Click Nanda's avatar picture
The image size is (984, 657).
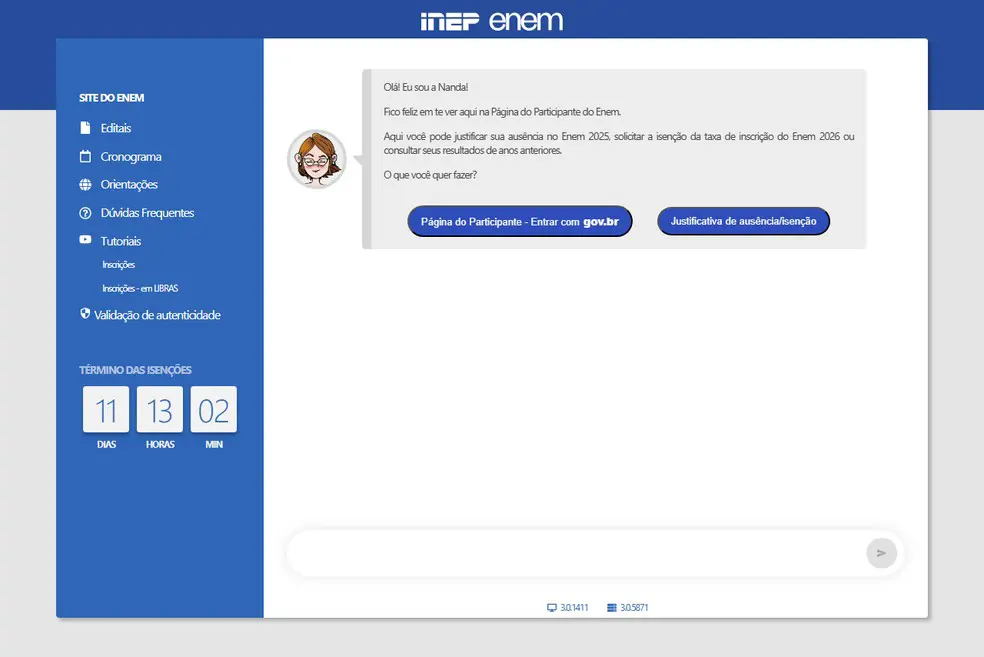[x=316, y=159]
